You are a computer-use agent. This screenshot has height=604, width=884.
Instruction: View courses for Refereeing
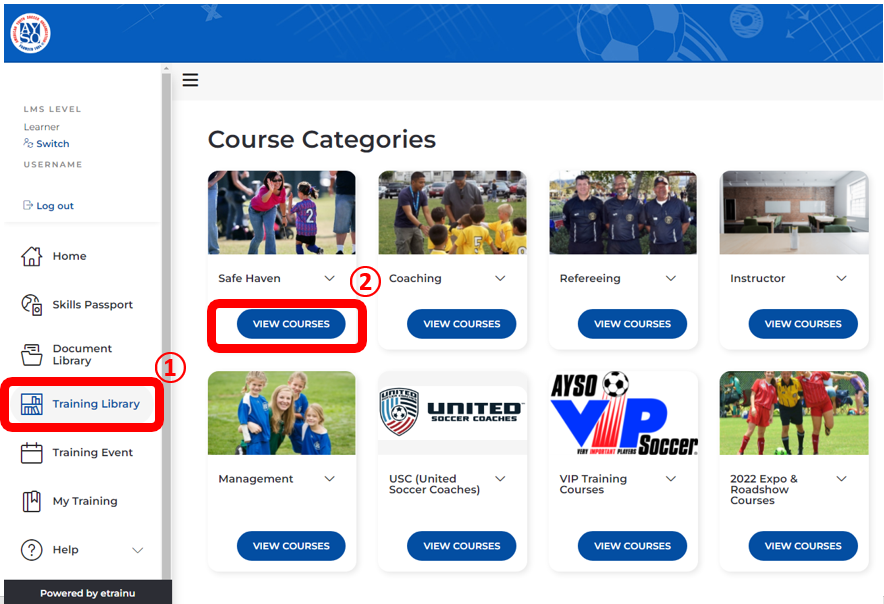tap(633, 324)
